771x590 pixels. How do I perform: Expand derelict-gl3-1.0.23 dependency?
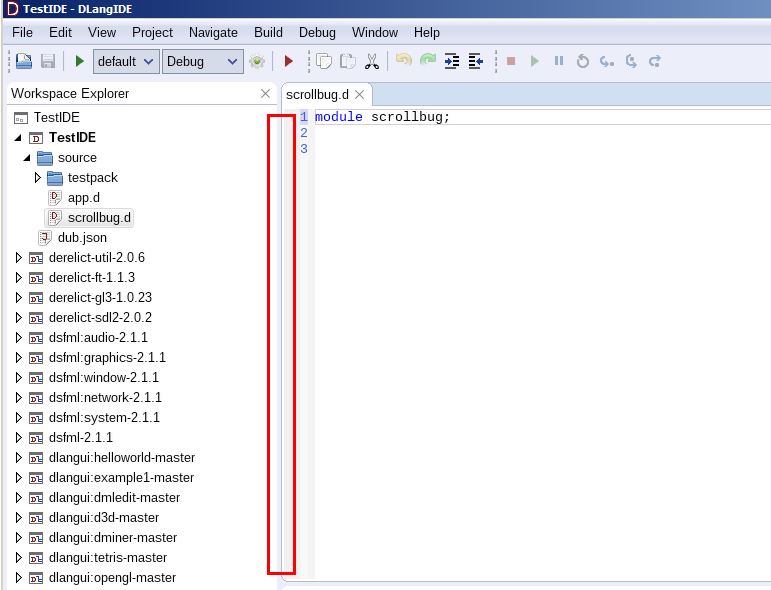point(19,297)
